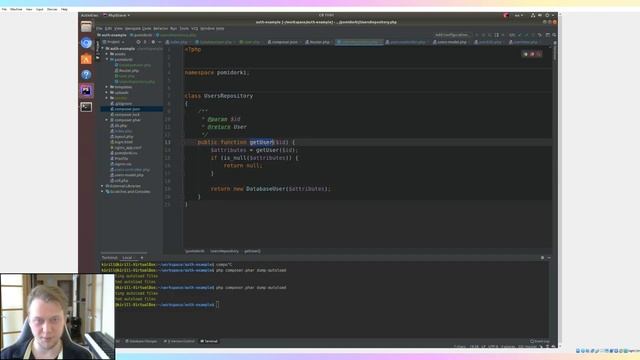The width and height of the screenshot is (640, 360).
Task: Click the locate-in-project target icon
Action: pos(138,42)
